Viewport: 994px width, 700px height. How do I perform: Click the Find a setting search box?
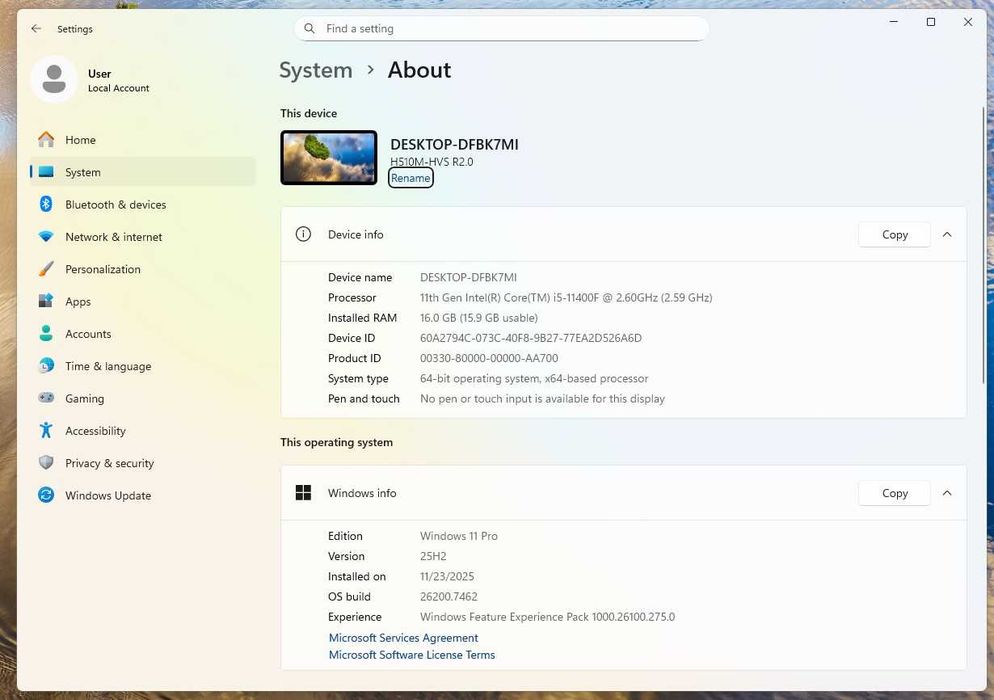[501, 29]
